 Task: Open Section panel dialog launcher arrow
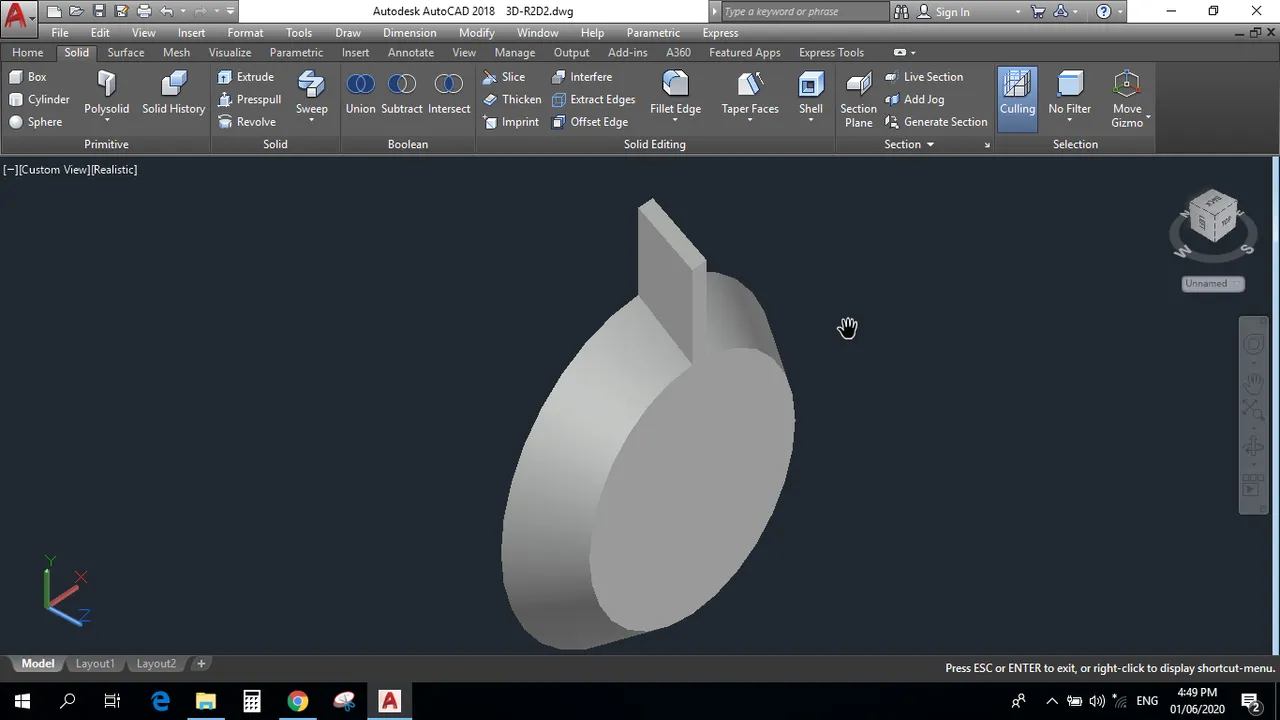pos(987,146)
